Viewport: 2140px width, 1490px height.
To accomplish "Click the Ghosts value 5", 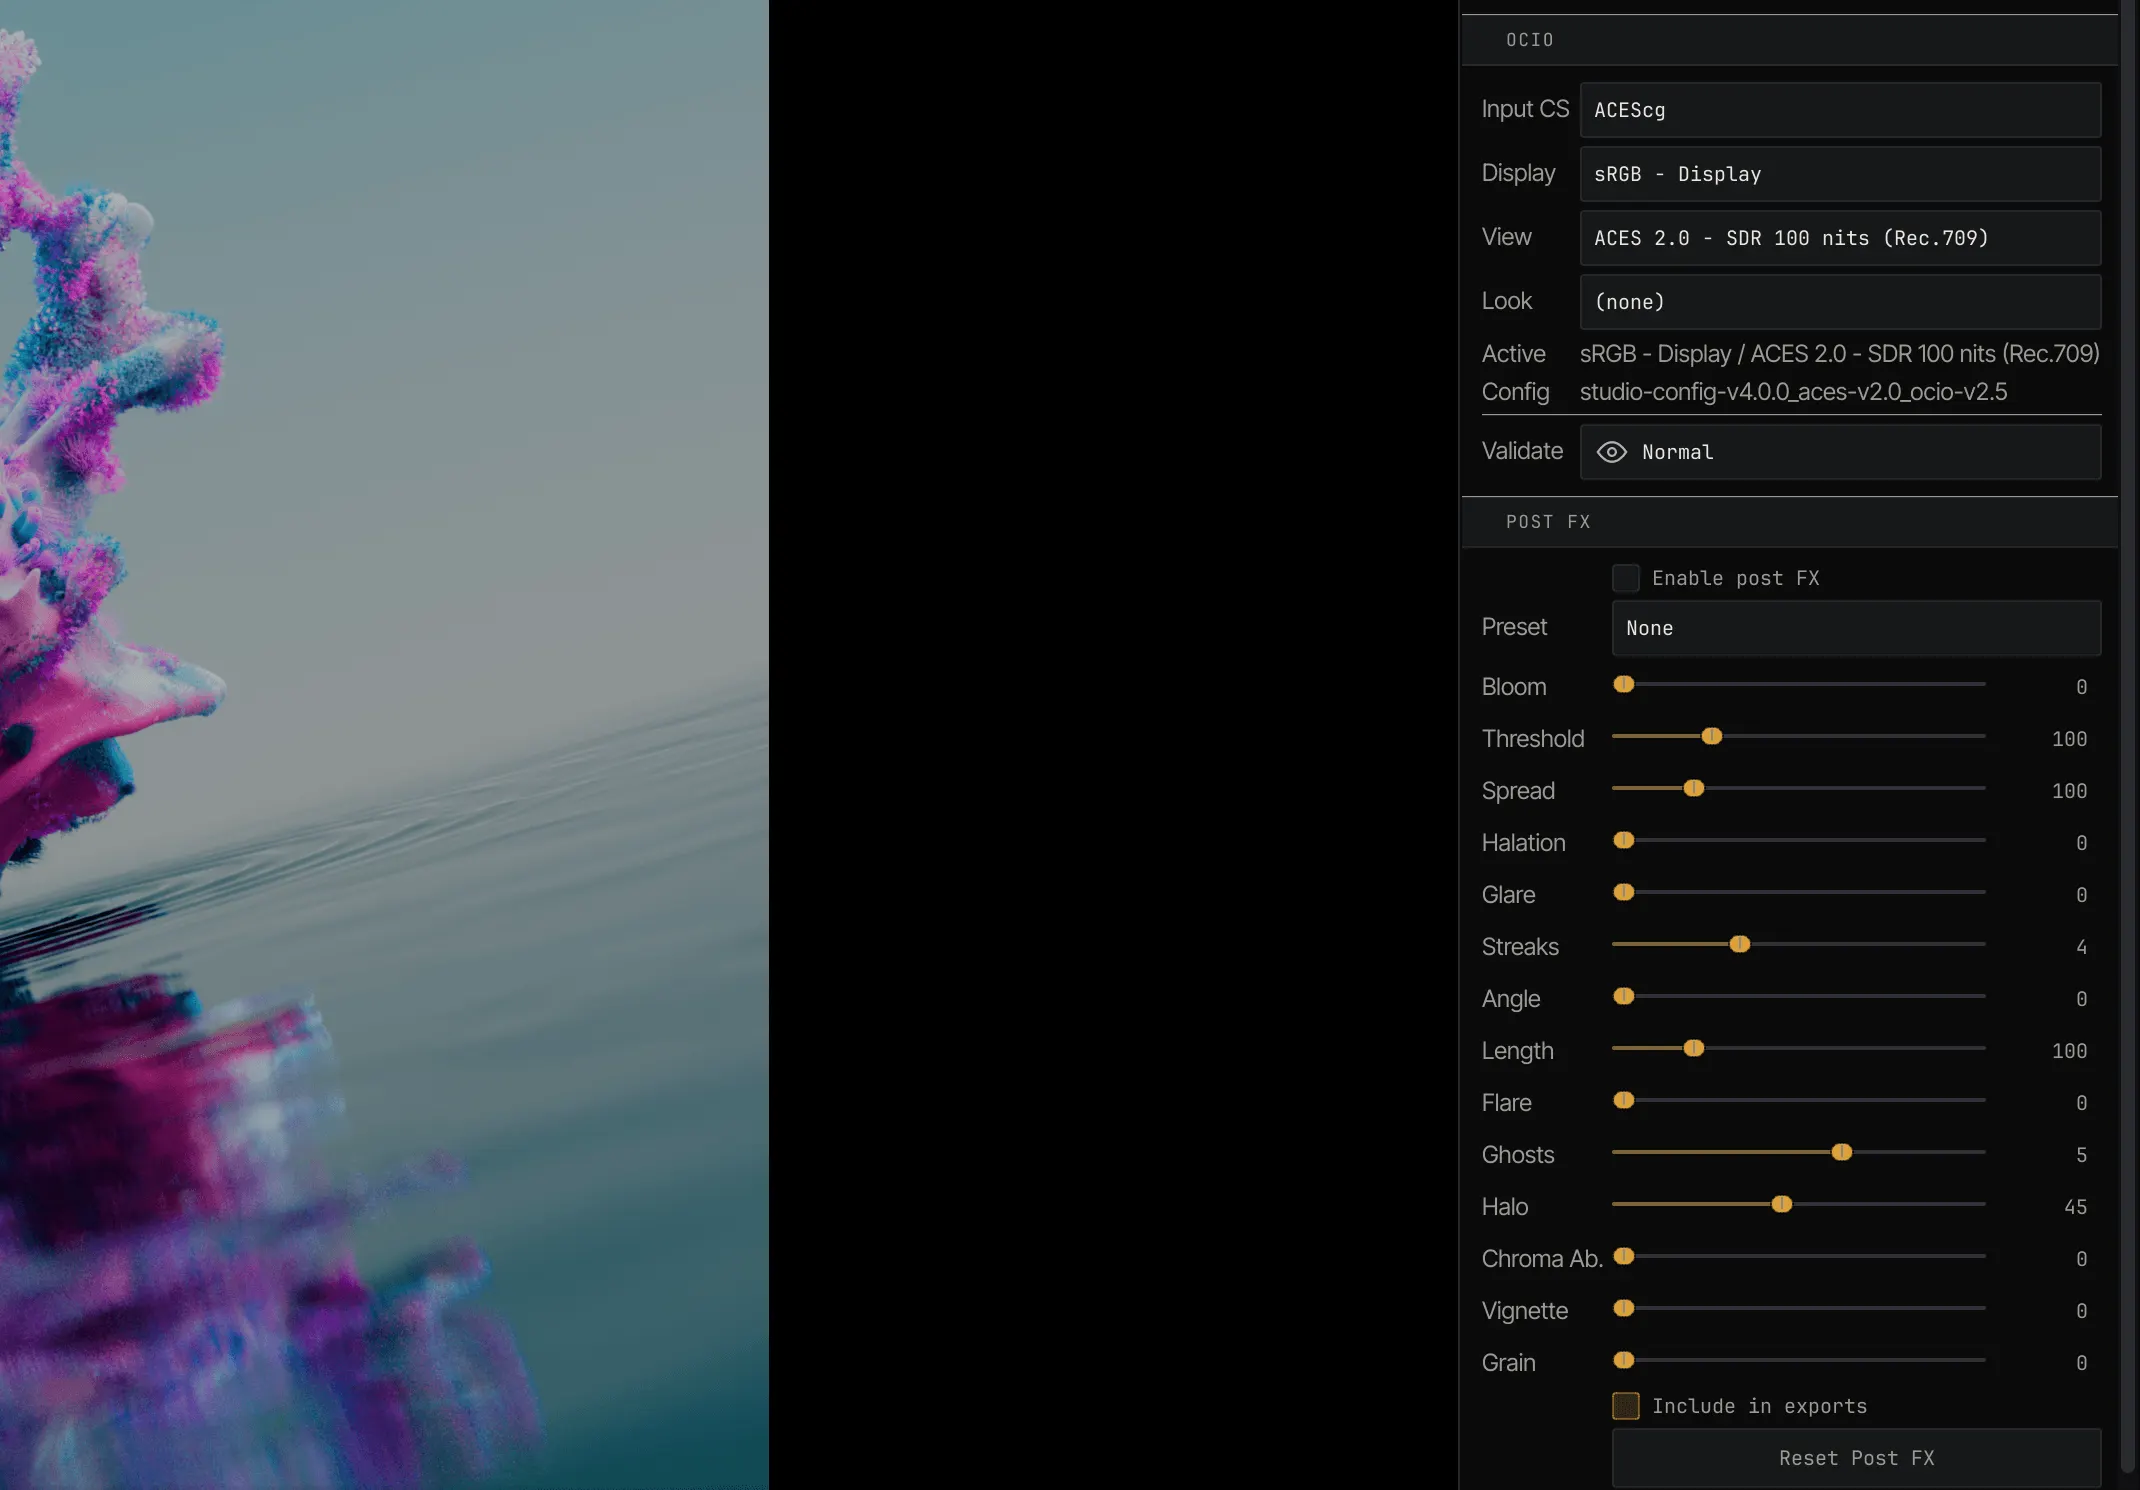I will pyautogui.click(x=2081, y=1155).
